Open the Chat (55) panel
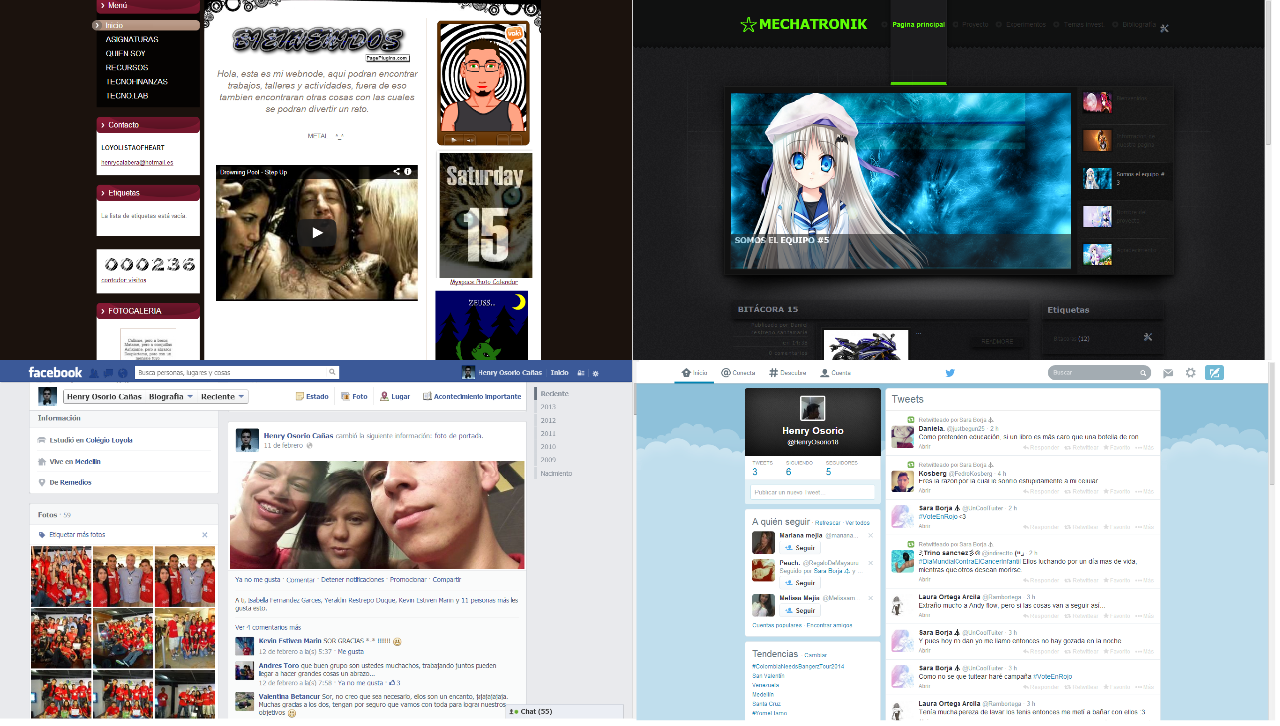1280x726 pixels. pos(530,712)
